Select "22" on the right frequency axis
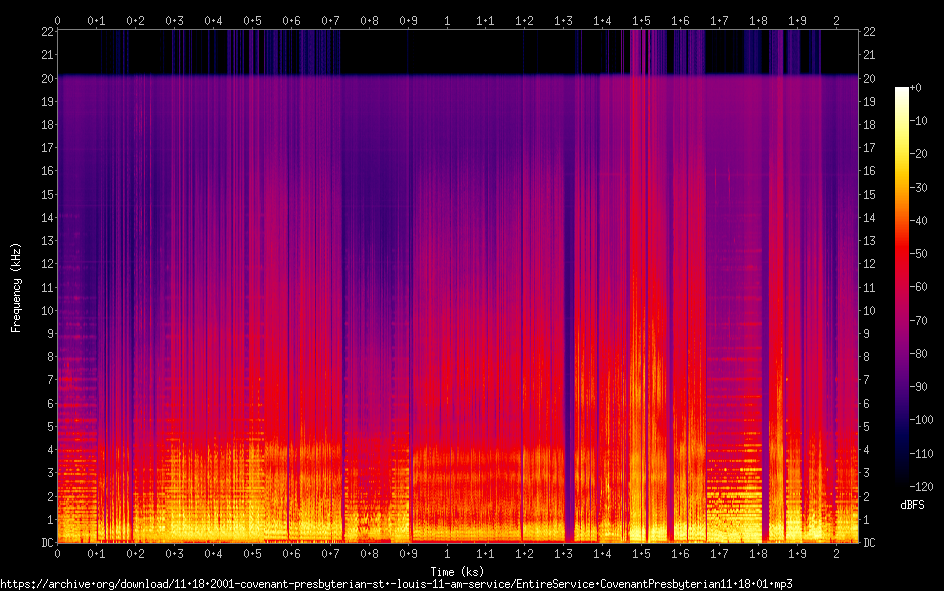Image resolution: width=944 pixels, height=591 pixels. pyautogui.click(x=869, y=32)
